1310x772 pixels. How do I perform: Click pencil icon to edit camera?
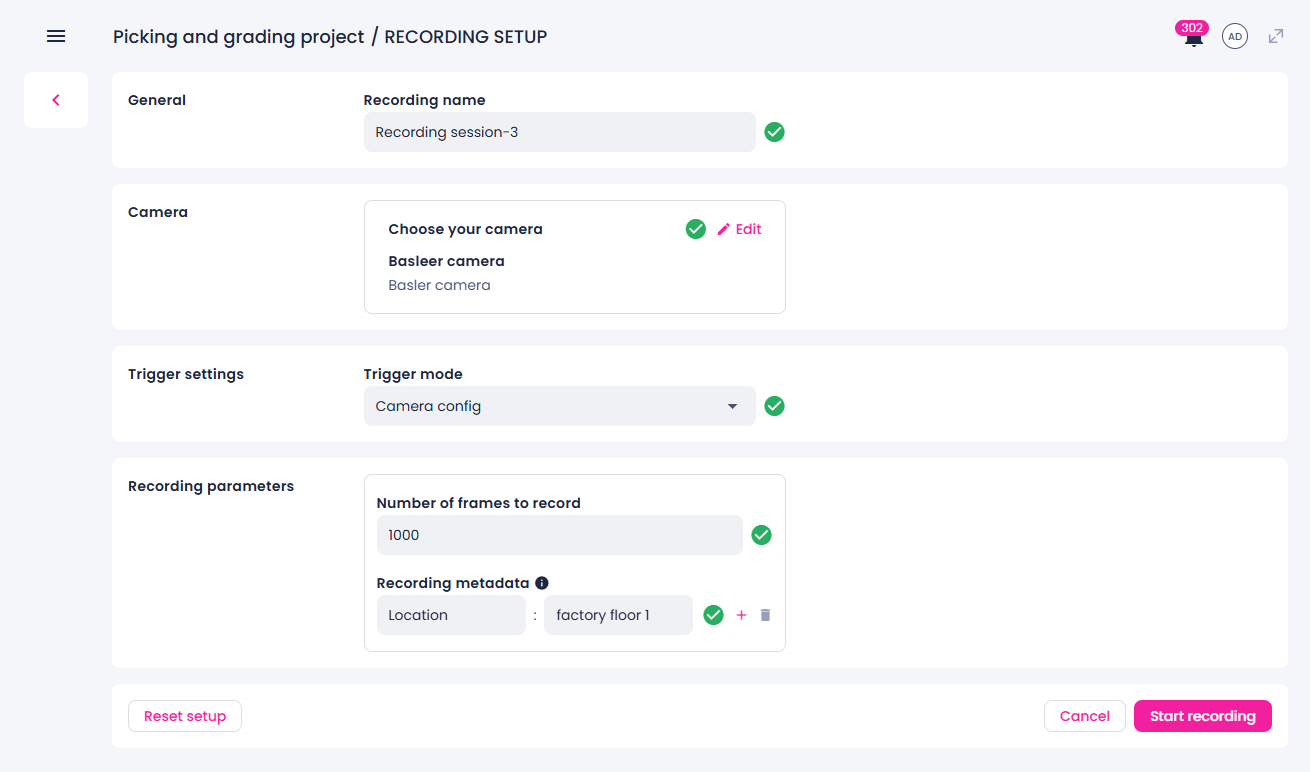(x=724, y=229)
